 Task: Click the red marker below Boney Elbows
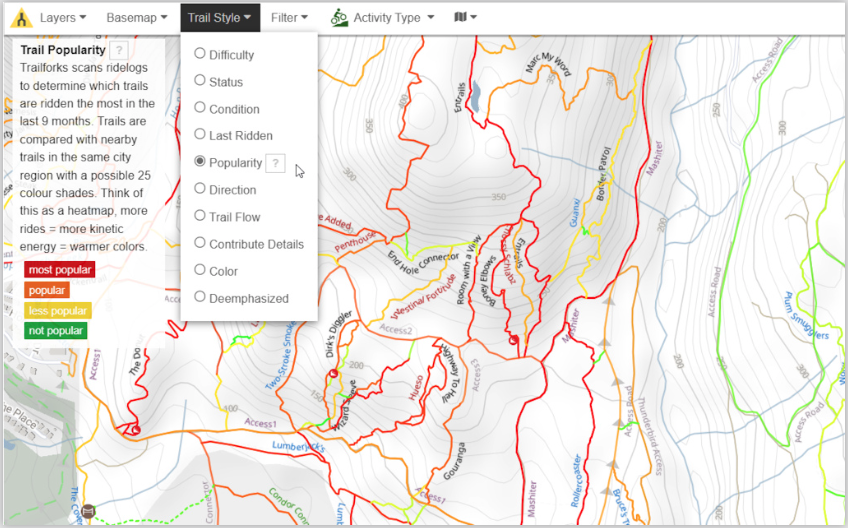(513, 340)
